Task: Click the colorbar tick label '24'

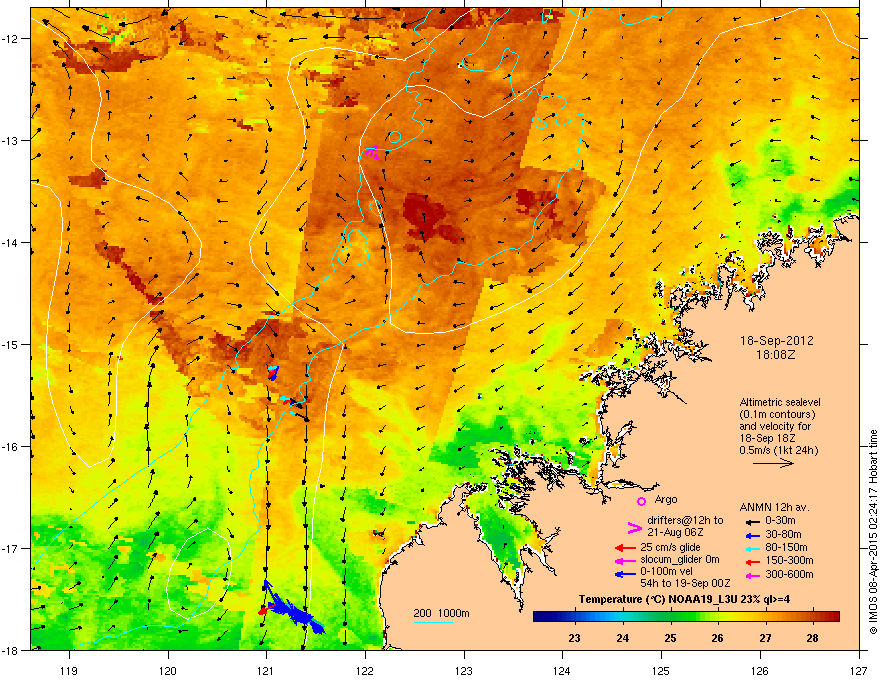Action: 622,638
